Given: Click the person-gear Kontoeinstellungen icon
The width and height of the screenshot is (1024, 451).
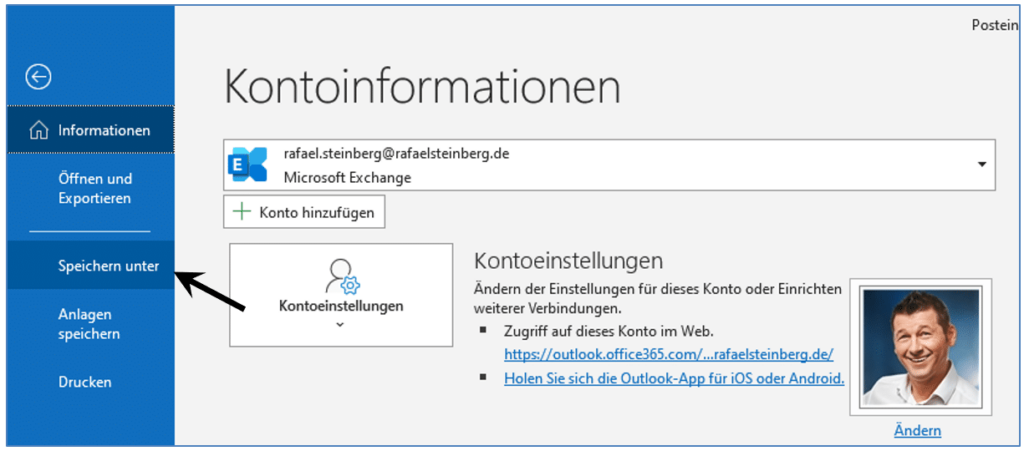Looking at the screenshot, I should coord(342,277).
